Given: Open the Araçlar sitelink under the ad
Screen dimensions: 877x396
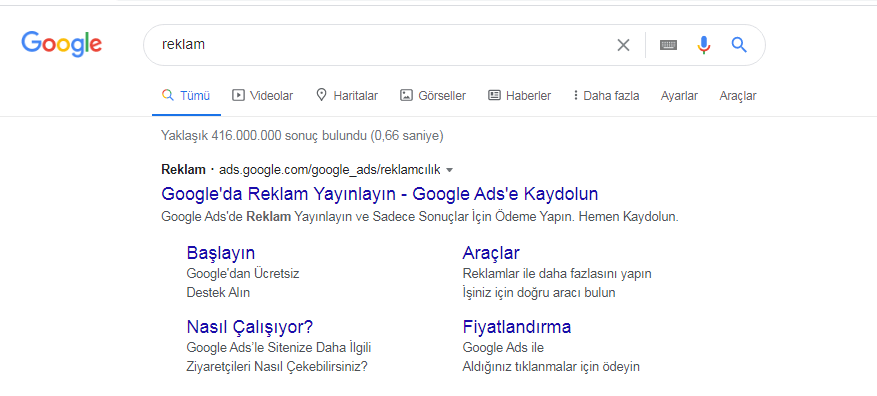Looking at the screenshot, I should coord(491,253).
